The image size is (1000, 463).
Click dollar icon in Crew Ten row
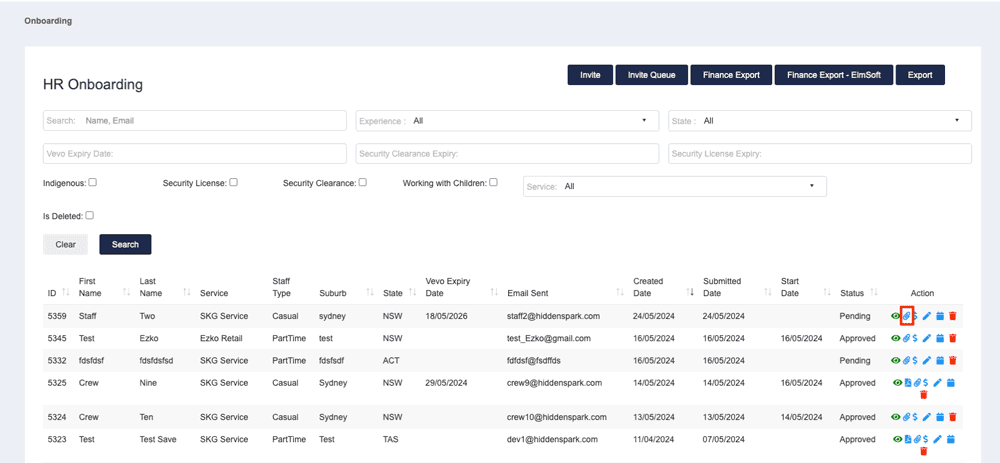[915, 417]
